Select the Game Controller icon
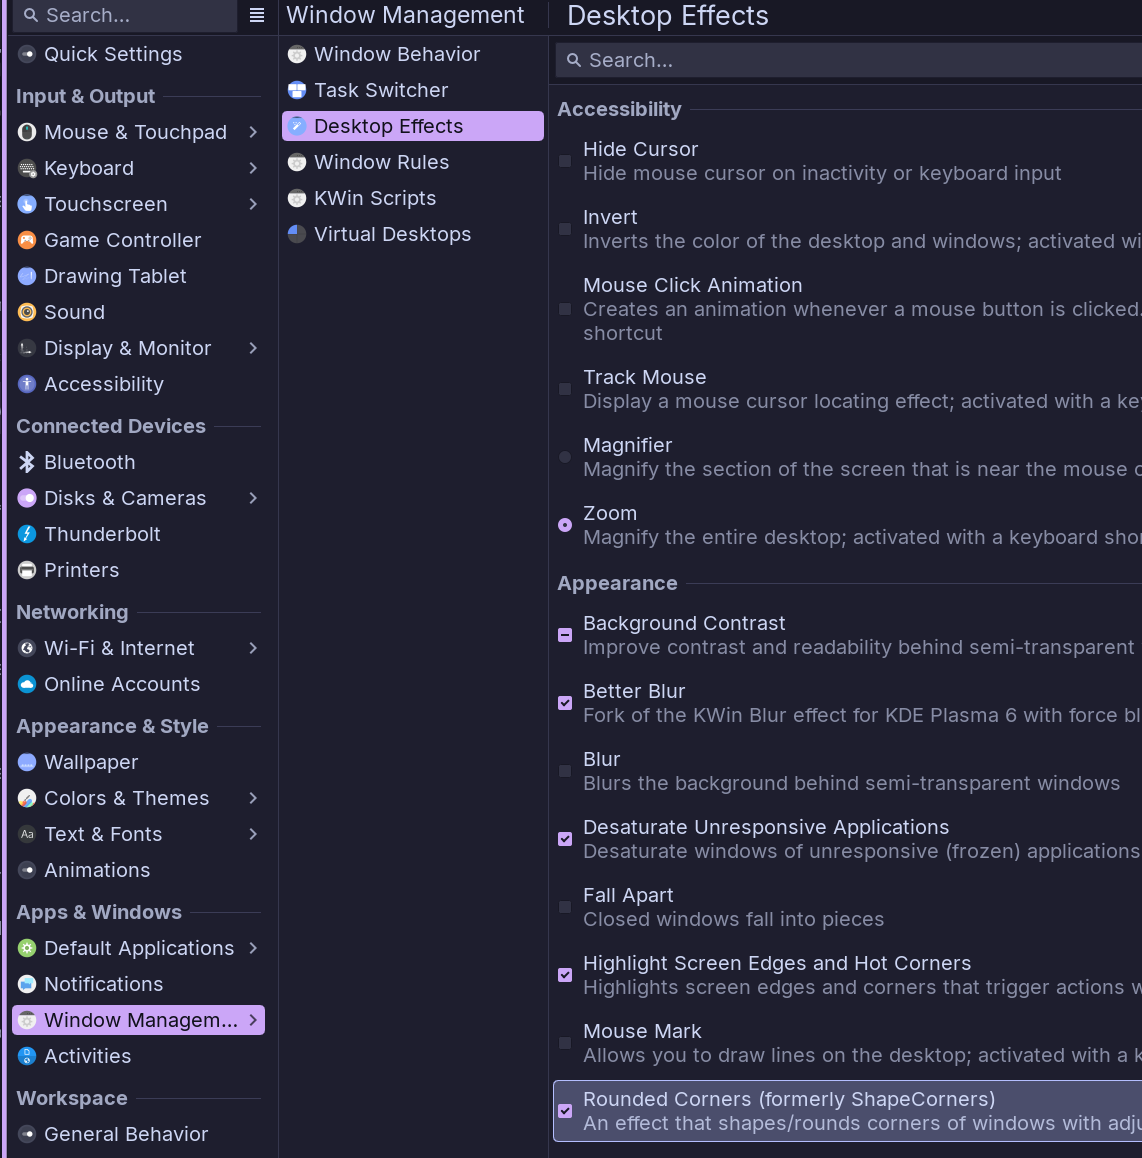 [x=27, y=240]
